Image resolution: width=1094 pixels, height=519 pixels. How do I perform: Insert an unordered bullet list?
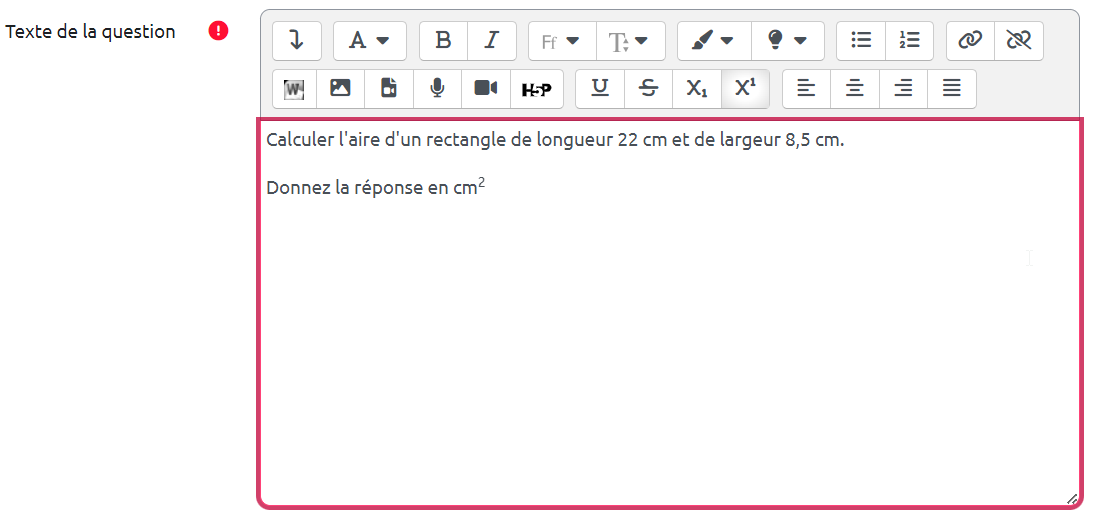pos(860,41)
